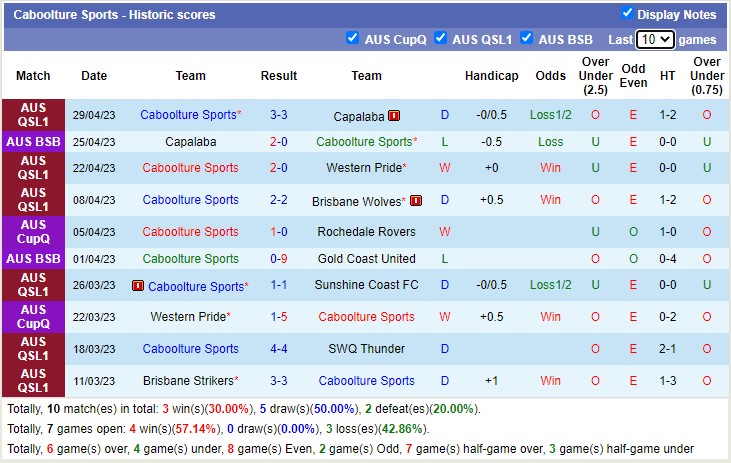Screen dimensions: 731x463
Task: Click red card icon next to Capalaba
Action: click(x=394, y=115)
